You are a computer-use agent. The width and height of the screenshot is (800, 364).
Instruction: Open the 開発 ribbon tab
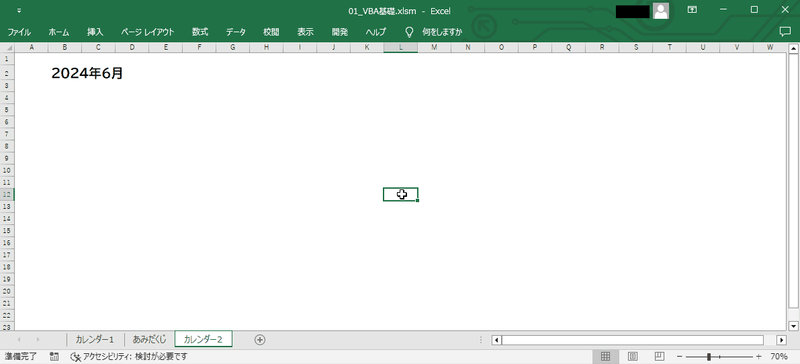(339, 32)
